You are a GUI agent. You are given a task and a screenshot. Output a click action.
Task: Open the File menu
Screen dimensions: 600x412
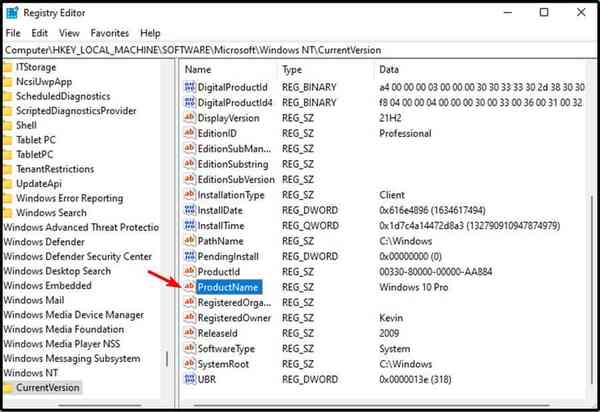click(13, 33)
